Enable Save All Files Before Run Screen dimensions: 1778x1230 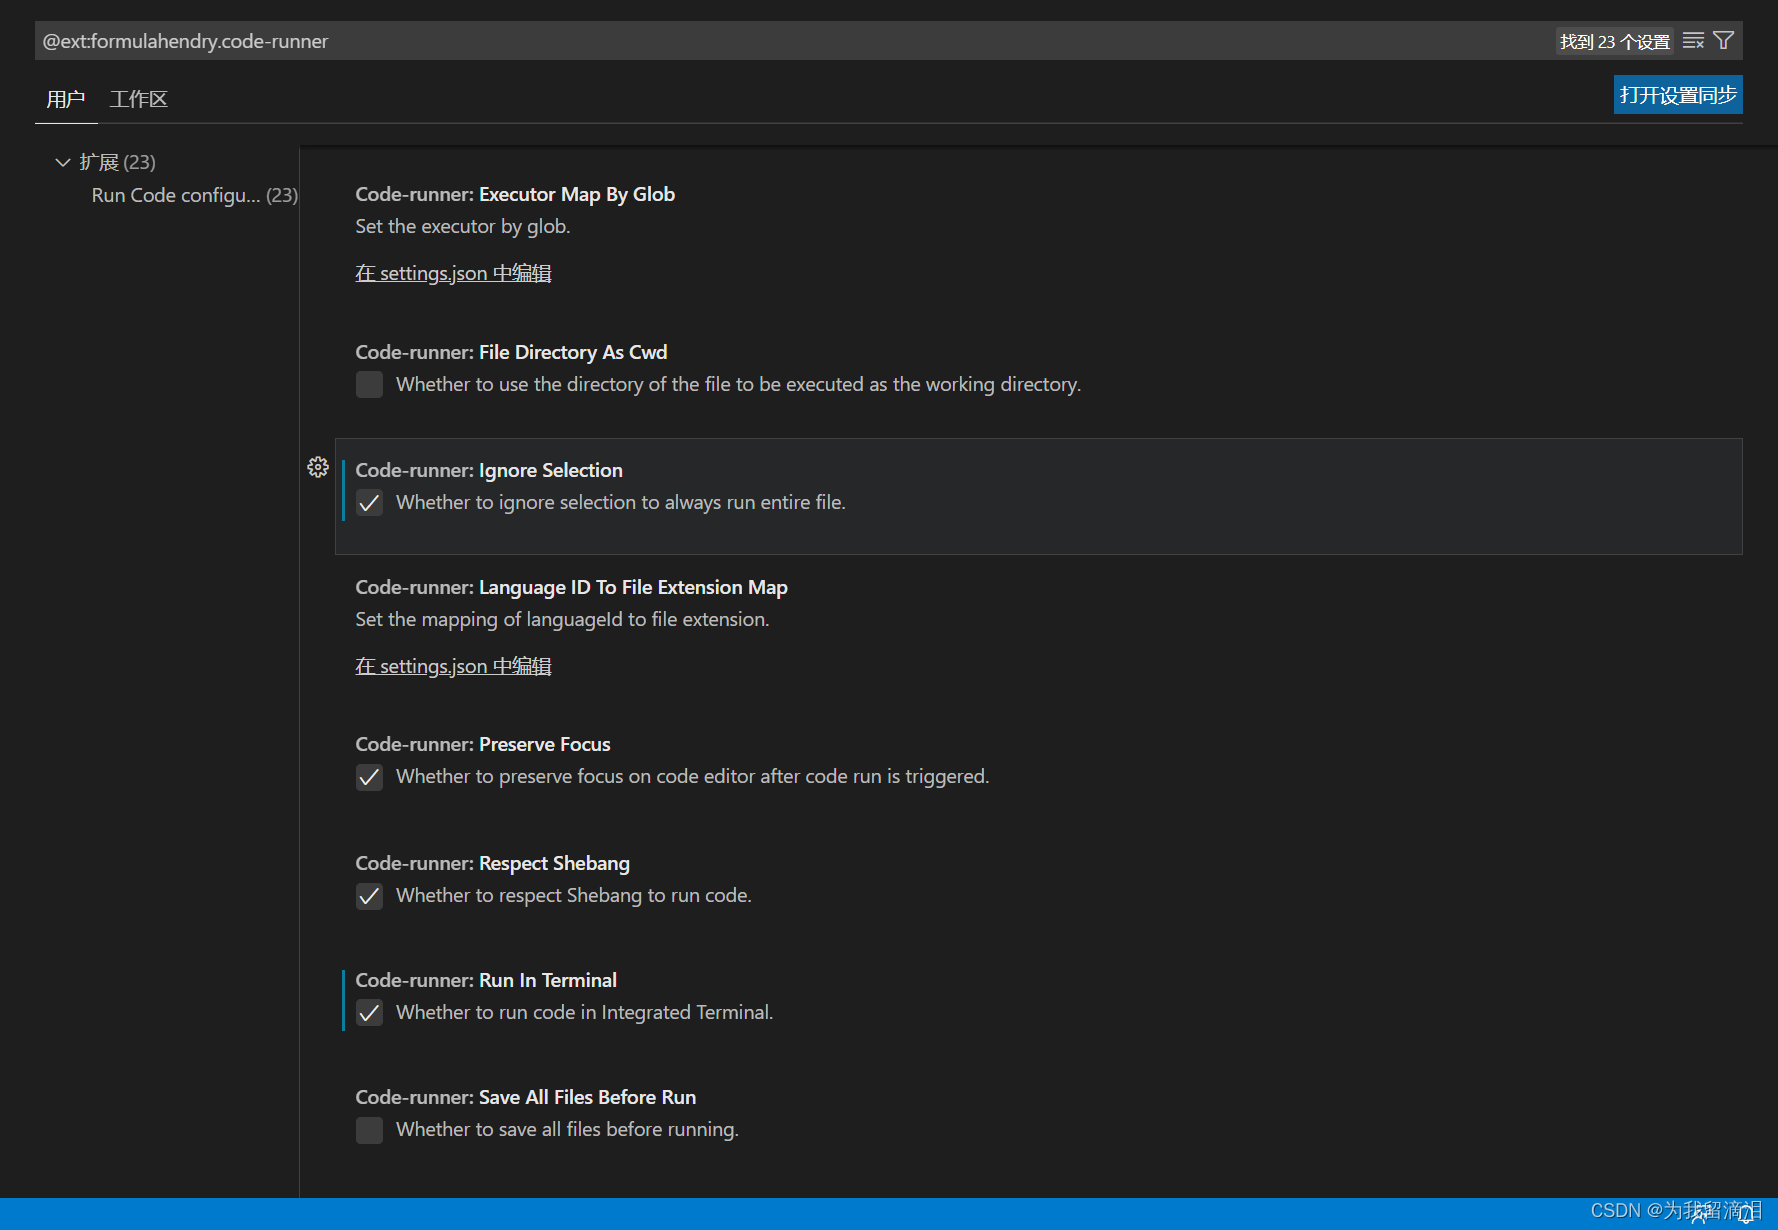point(369,1130)
